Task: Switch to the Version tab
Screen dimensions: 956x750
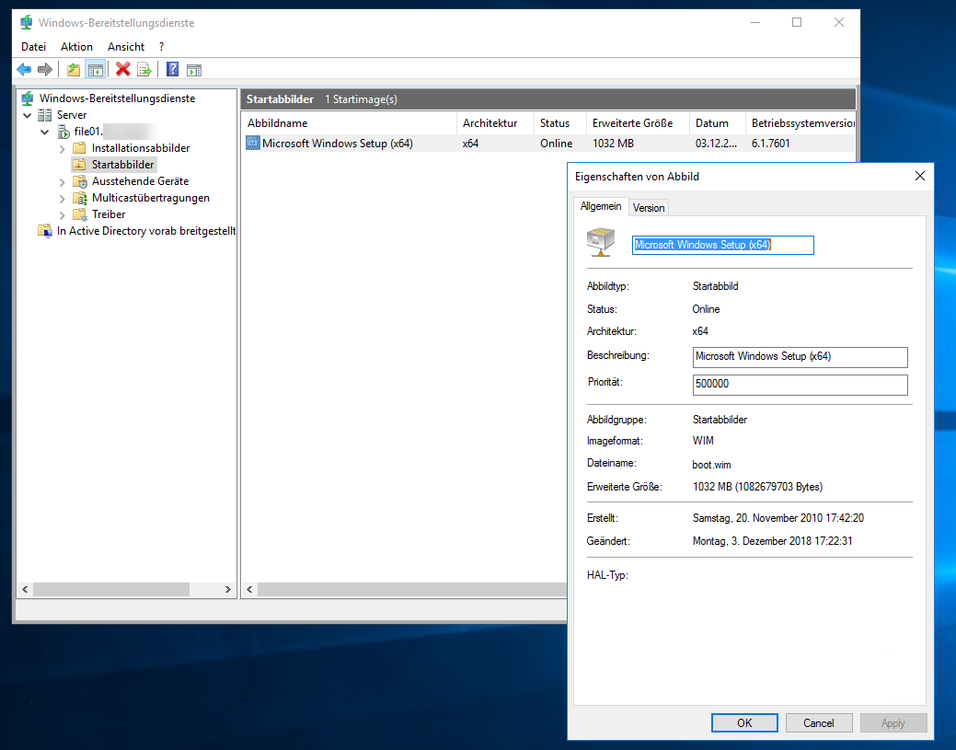Action: [x=648, y=208]
